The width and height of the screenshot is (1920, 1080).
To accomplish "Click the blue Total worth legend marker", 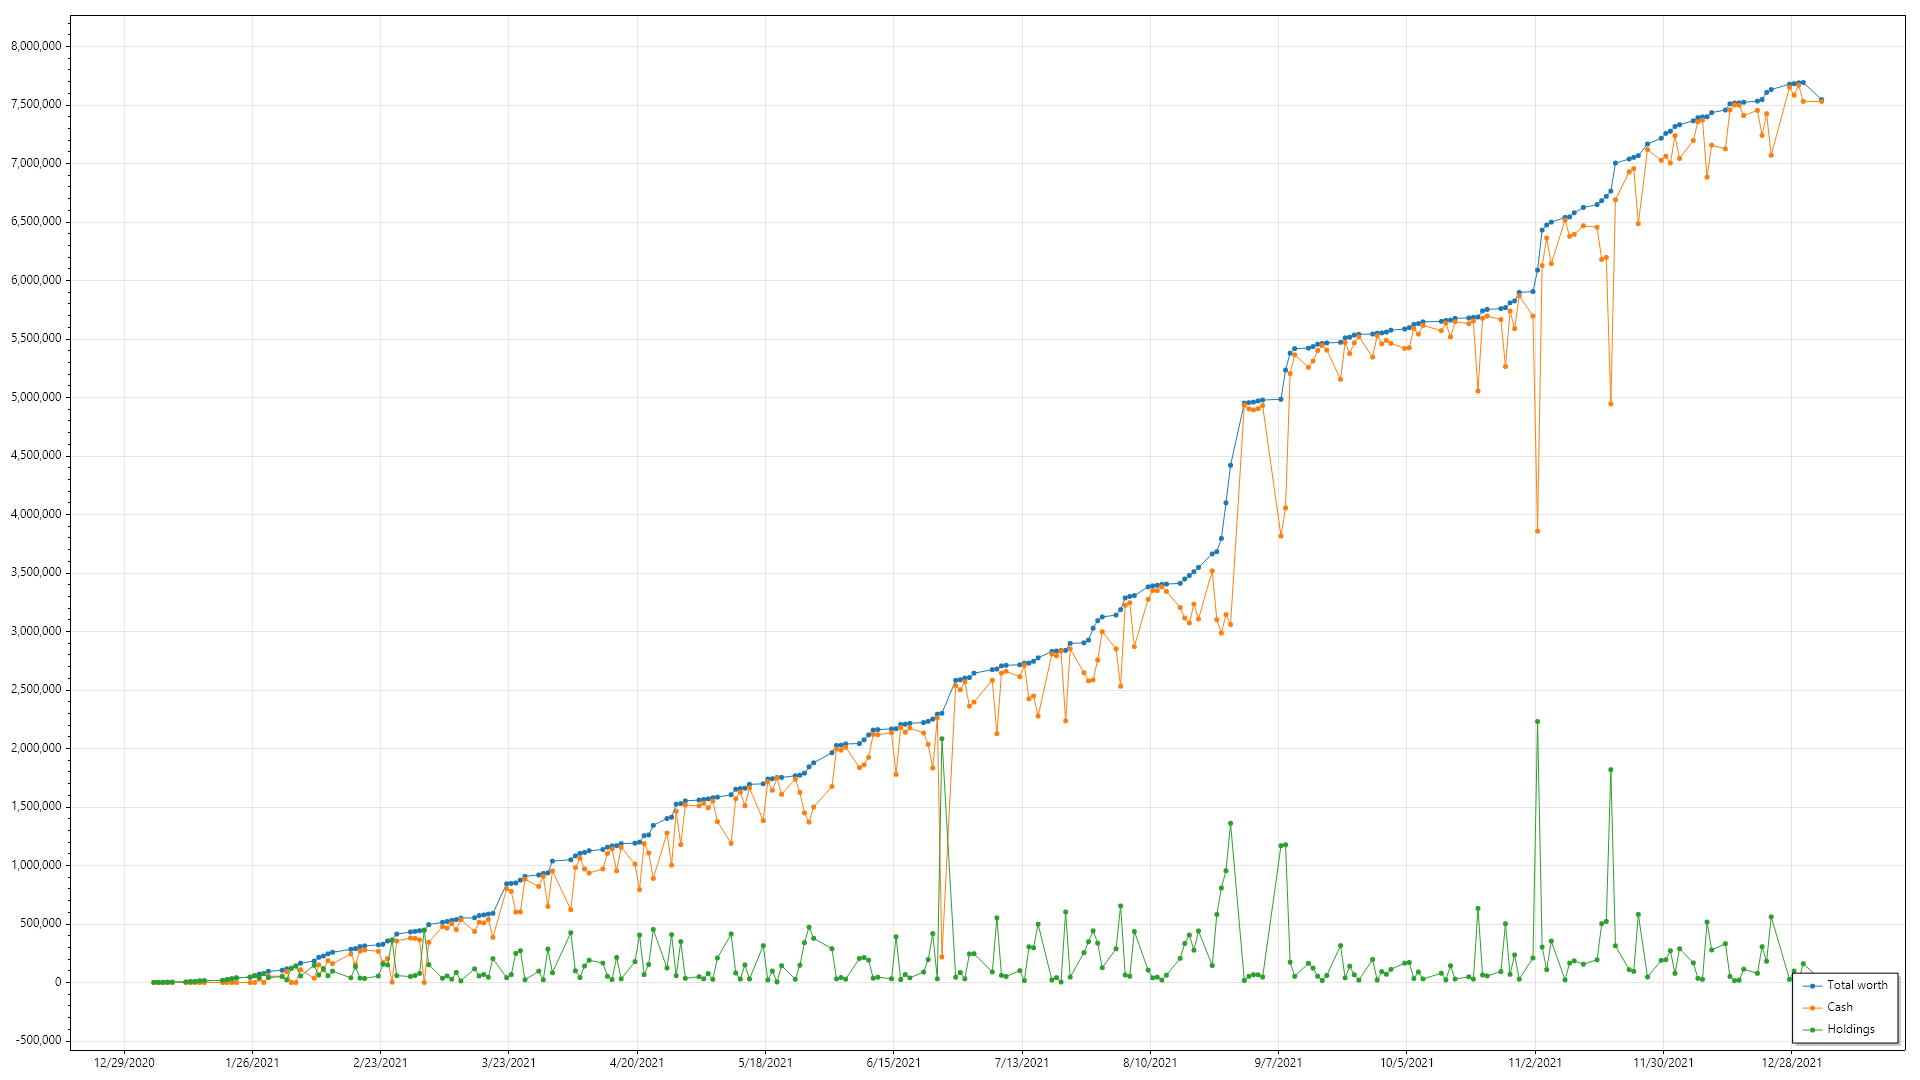I will [x=1812, y=986].
